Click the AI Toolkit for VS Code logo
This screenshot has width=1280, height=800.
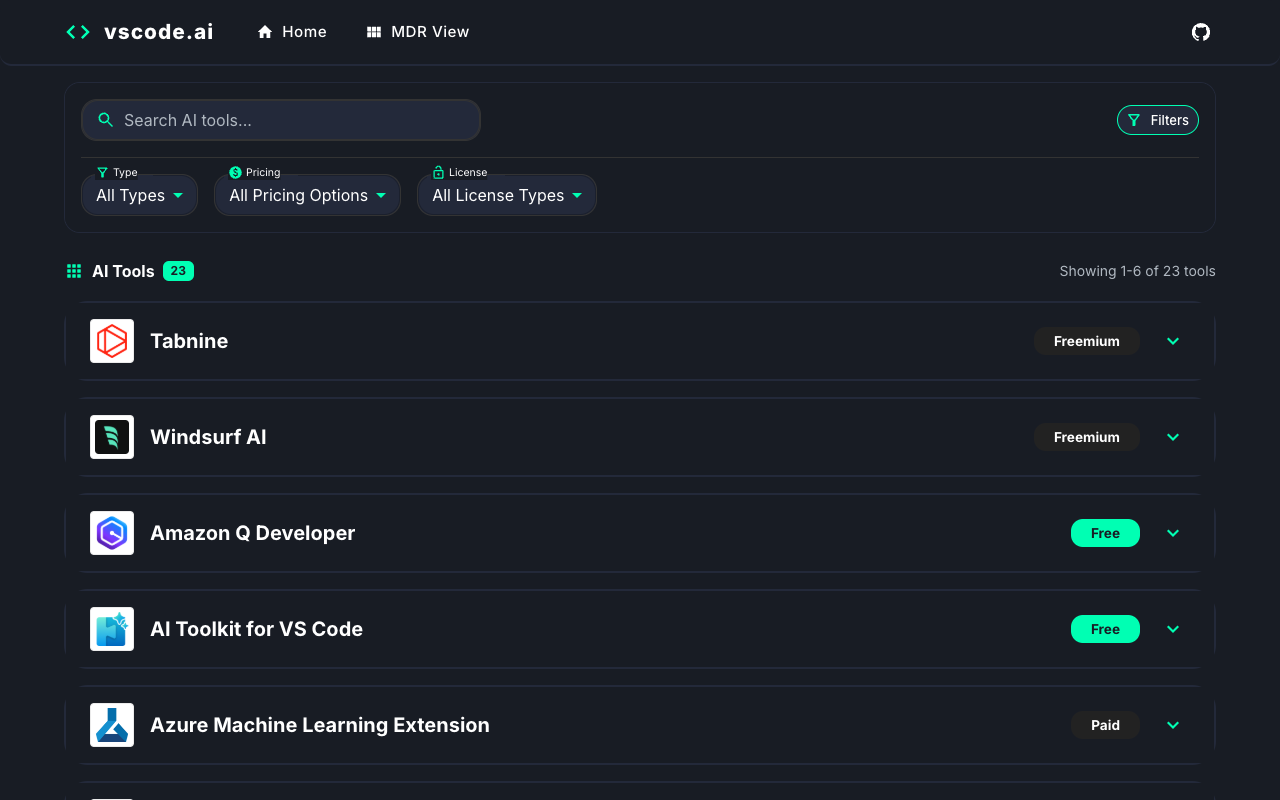click(x=112, y=629)
